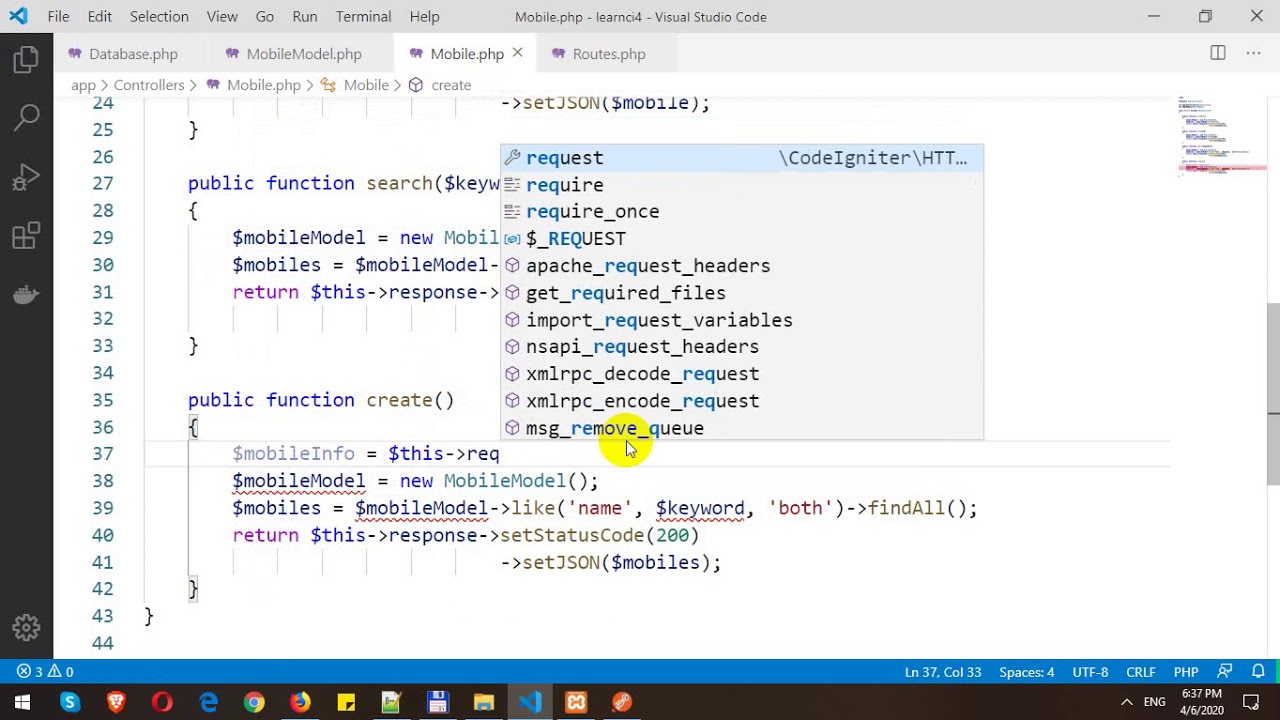Image resolution: width=1280 pixels, height=720 pixels.
Task: Open the Selection menu
Action: [x=159, y=16]
